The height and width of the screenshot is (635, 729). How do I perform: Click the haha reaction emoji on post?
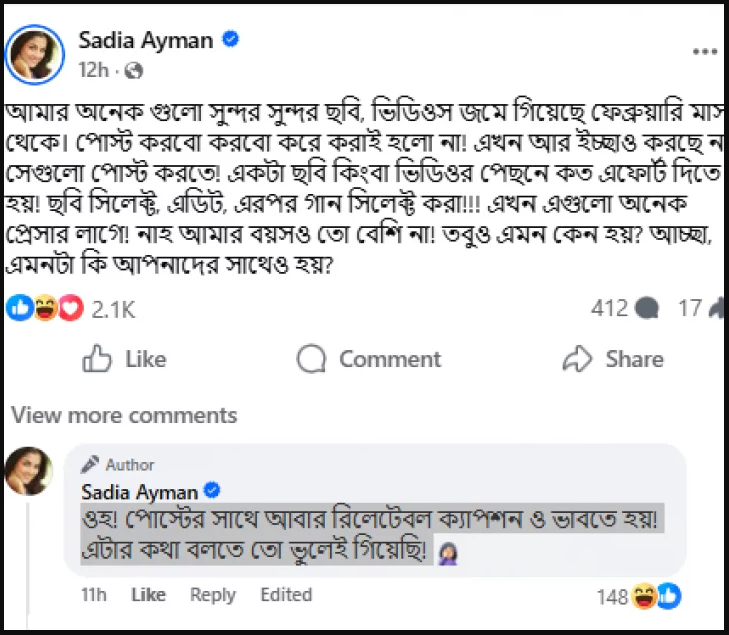45,309
